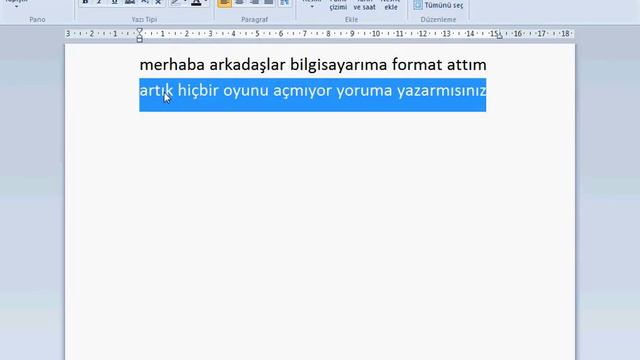
Task: Click the word "attım"
Action: click(x=467, y=64)
